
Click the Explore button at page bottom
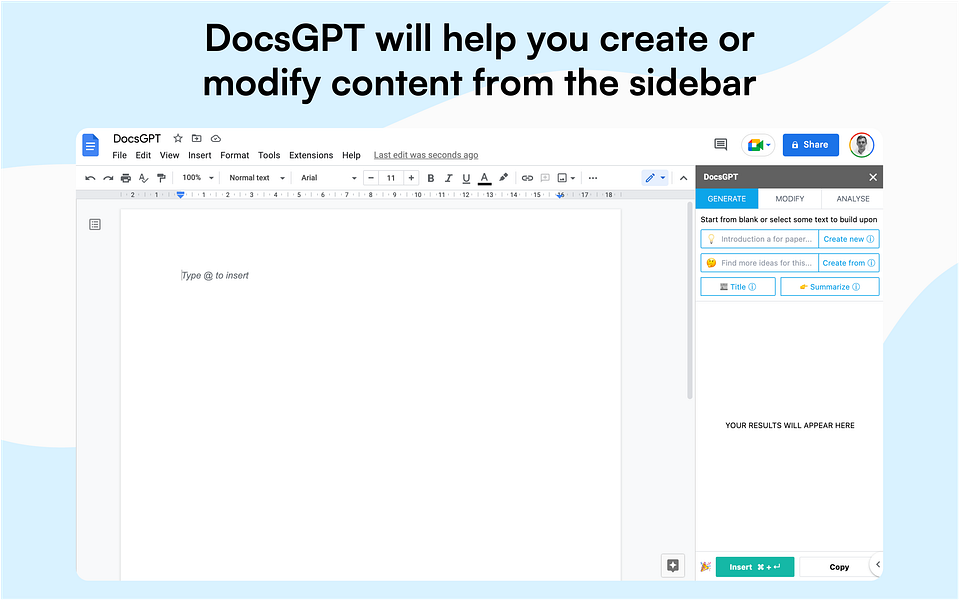[x=673, y=565]
